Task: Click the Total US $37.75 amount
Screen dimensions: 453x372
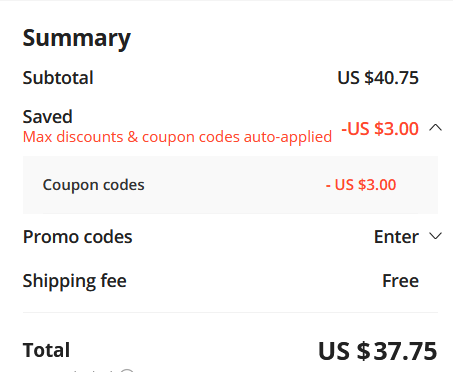Action: [x=377, y=351]
